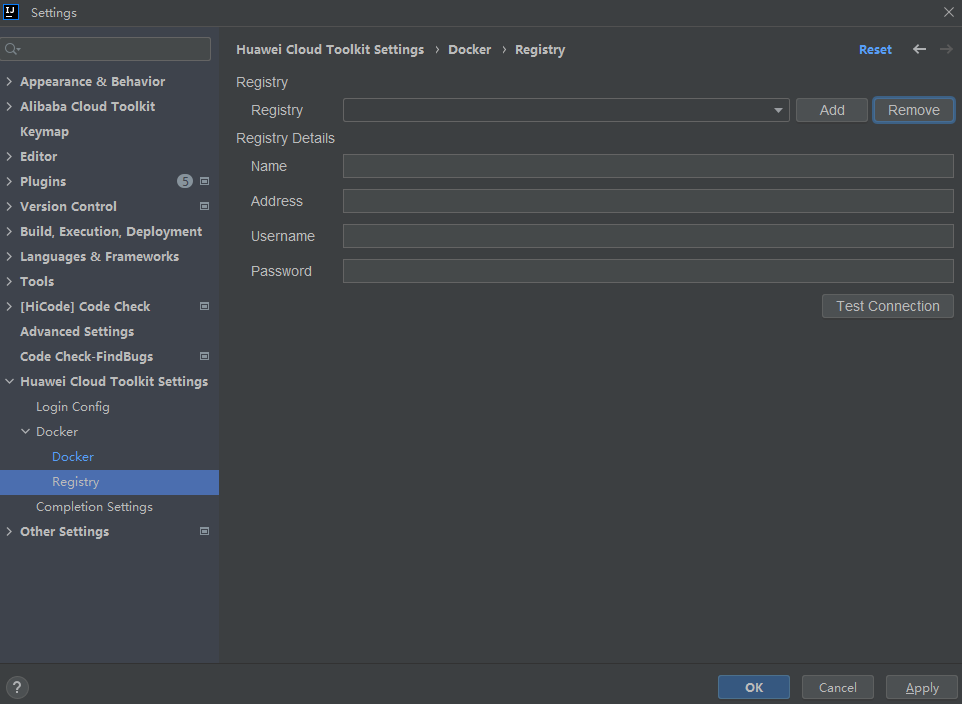
Task: Click the Remove registry button
Action: [914, 110]
